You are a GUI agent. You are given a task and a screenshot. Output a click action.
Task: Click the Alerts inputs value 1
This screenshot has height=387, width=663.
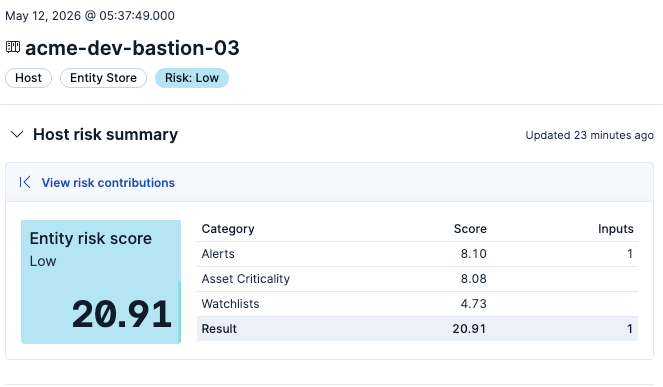630,254
